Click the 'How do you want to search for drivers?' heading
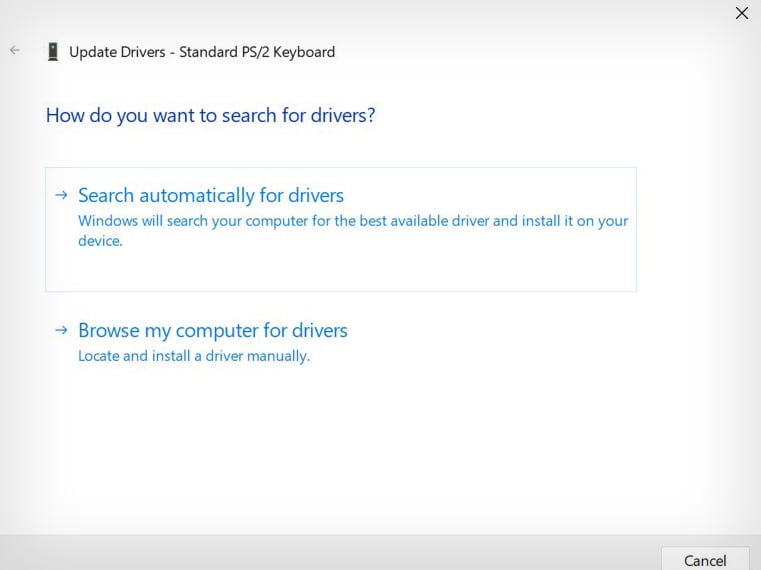 coord(211,116)
